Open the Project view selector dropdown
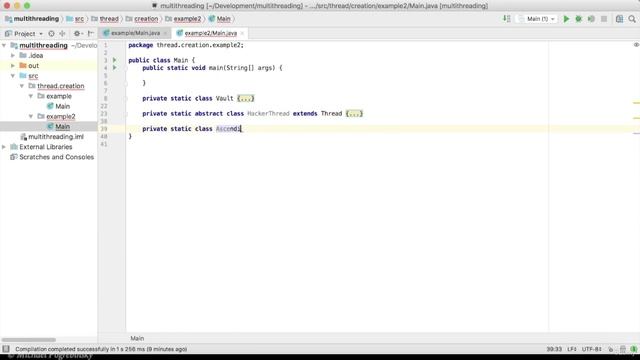The height and width of the screenshot is (360, 640). 24,33
